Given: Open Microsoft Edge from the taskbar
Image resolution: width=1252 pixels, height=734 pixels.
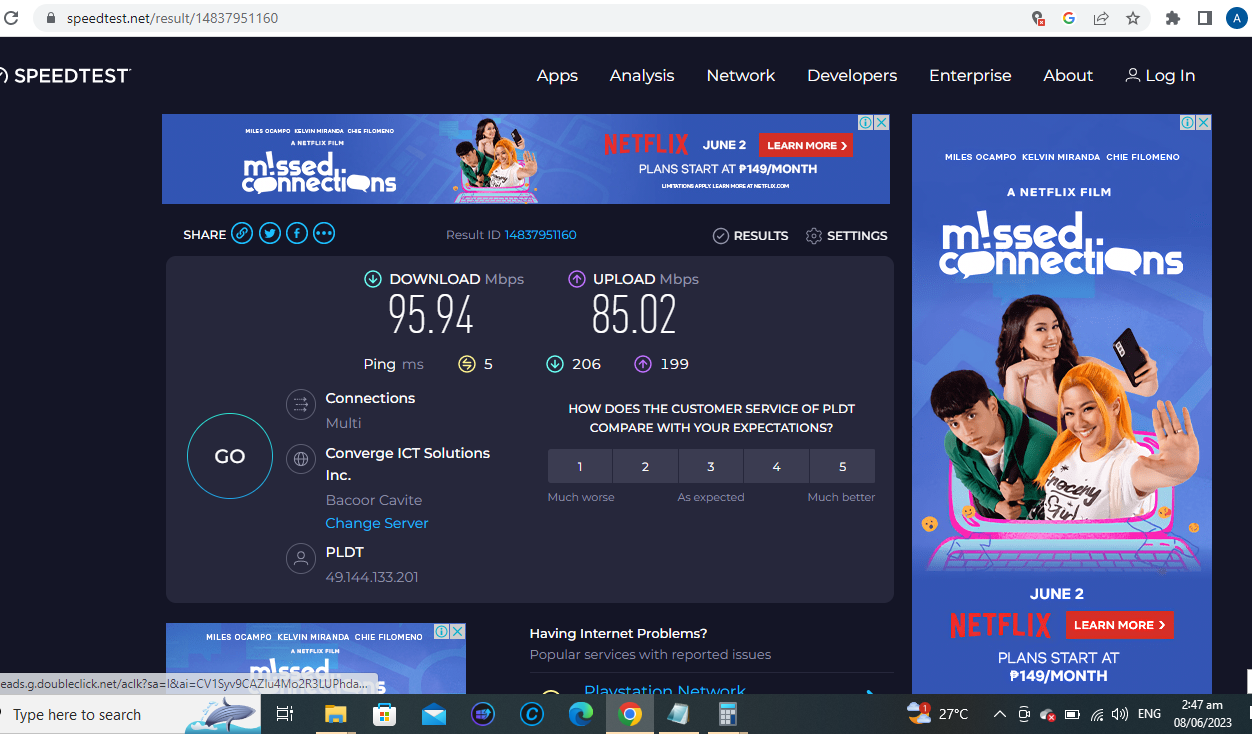Looking at the screenshot, I should (580, 714).
